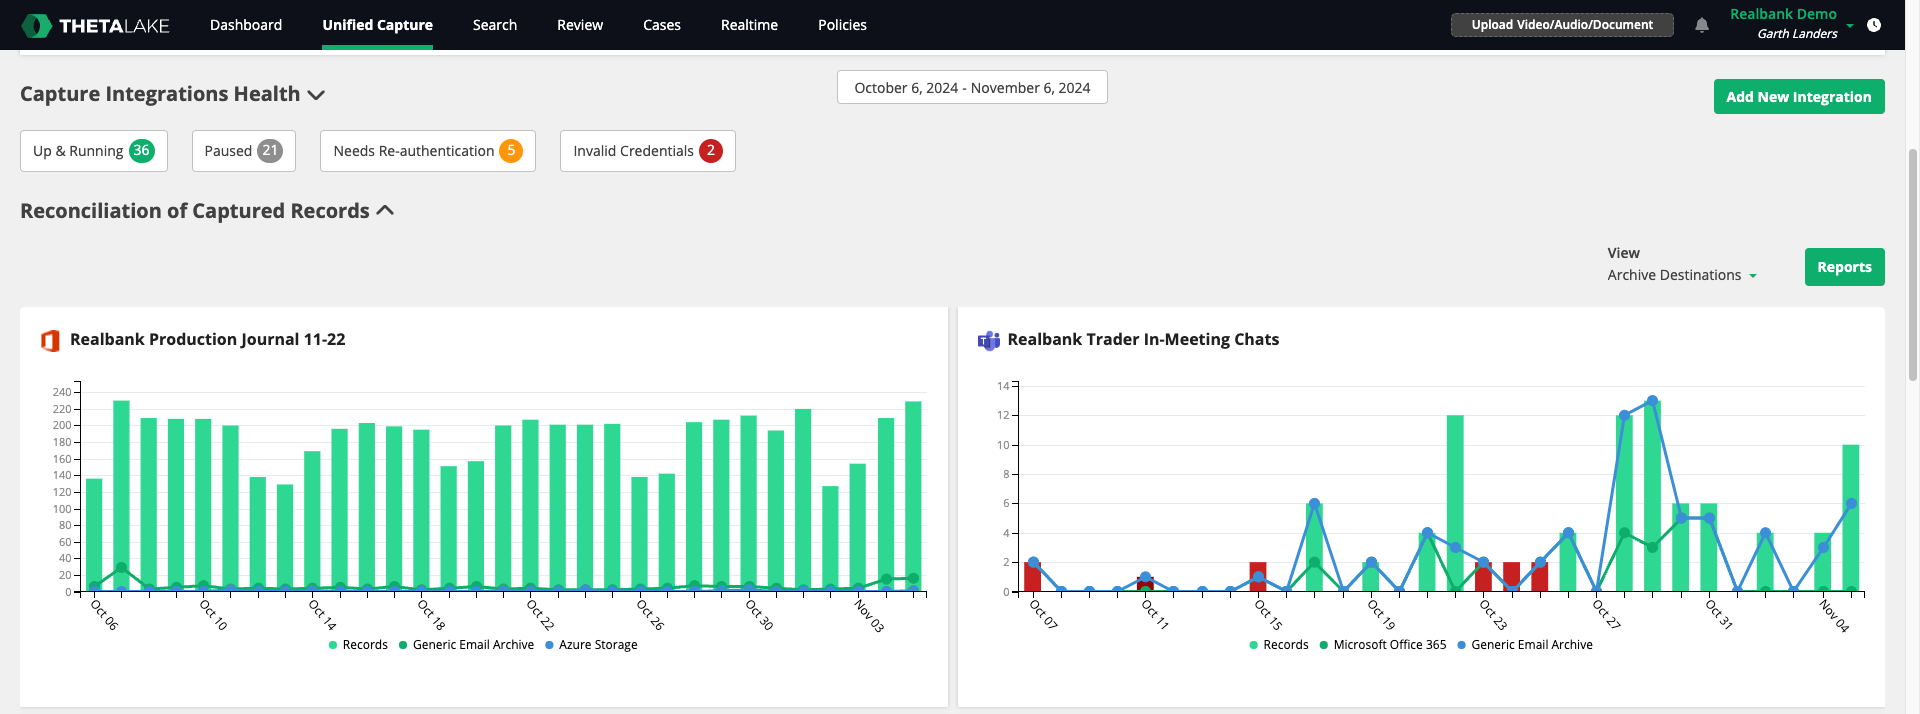The width and height of the screenshot is (1920, 714).
Task: Filter integrations by Paused status
Action: click(244, 151)
